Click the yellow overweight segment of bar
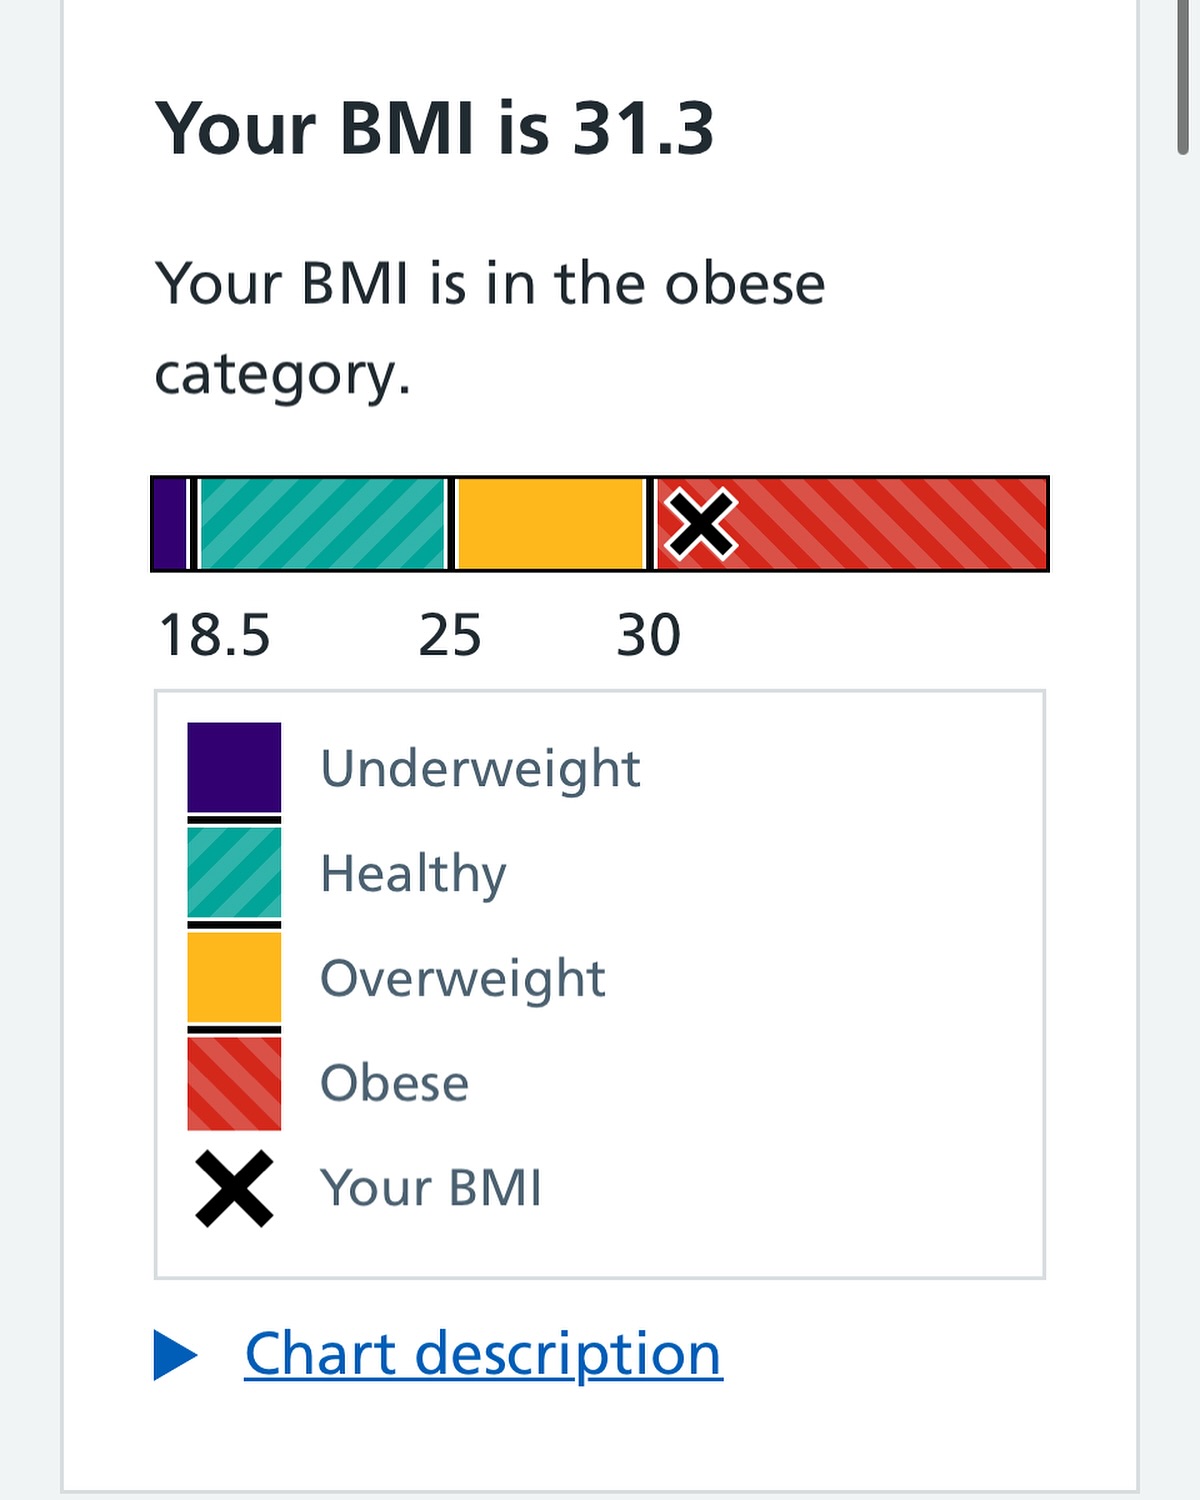Viewport: 1200px width, 1500px height. 550,524
